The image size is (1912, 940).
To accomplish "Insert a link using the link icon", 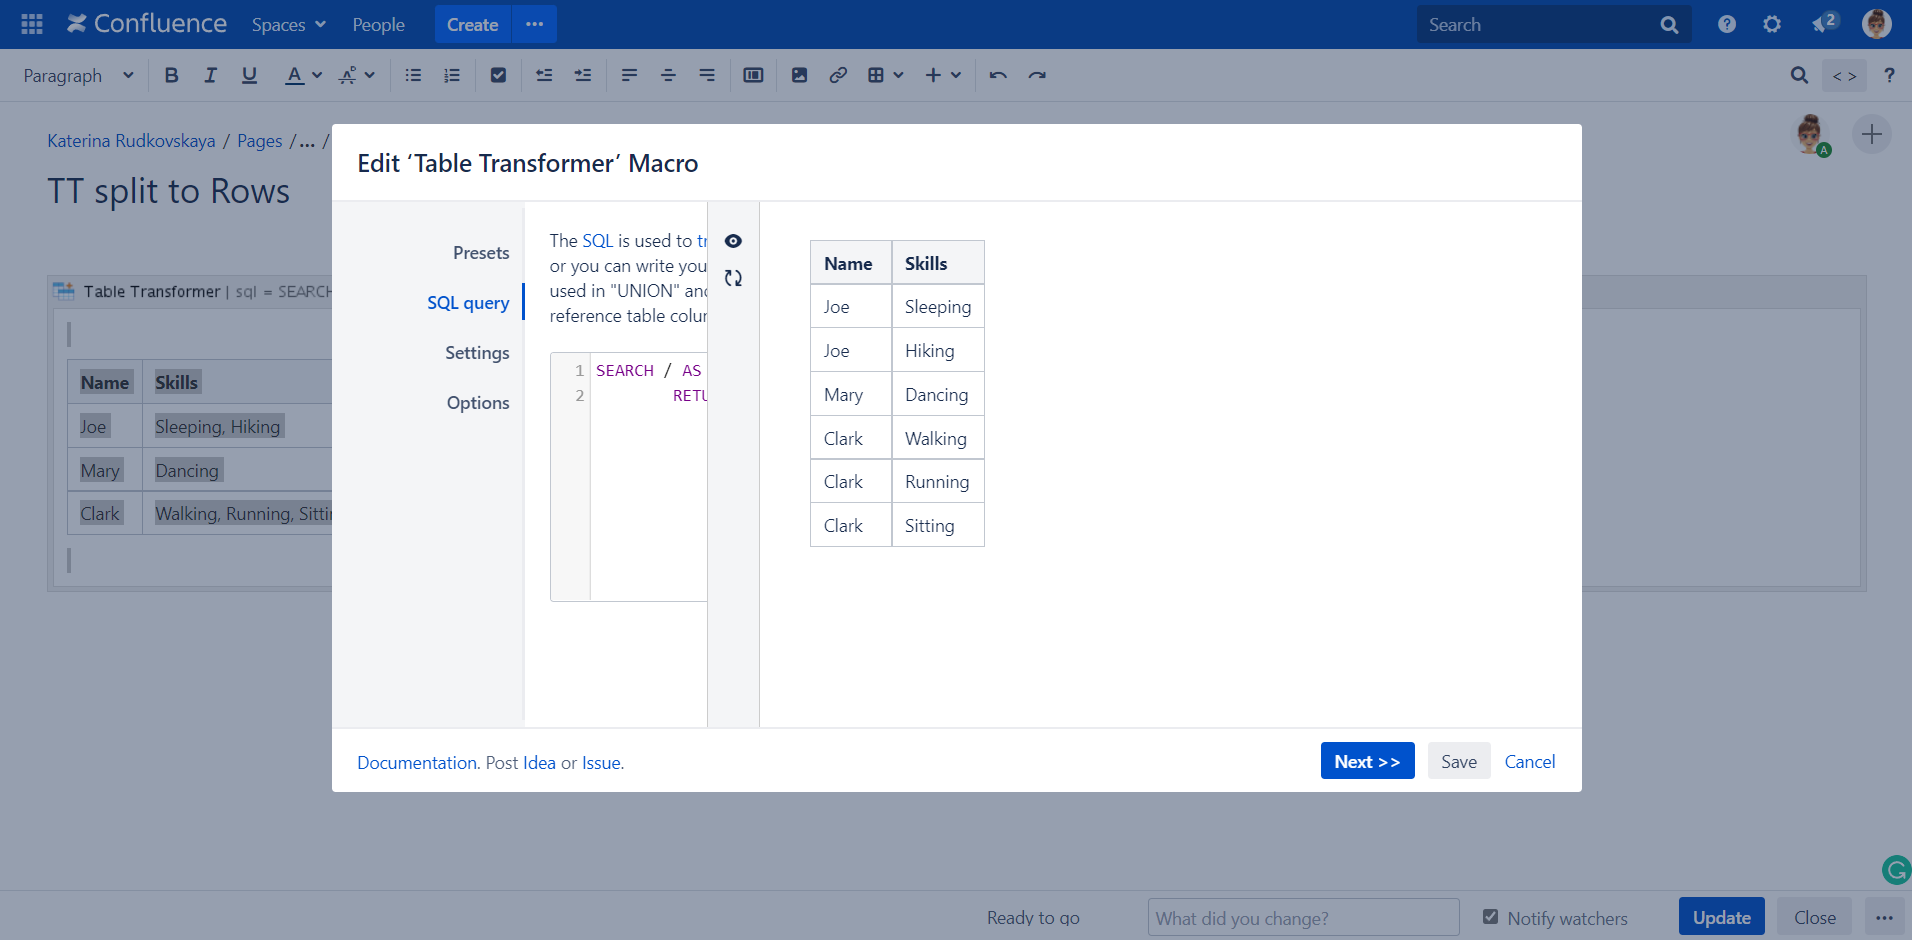I will pyautogui.click(x=838, y=75).
